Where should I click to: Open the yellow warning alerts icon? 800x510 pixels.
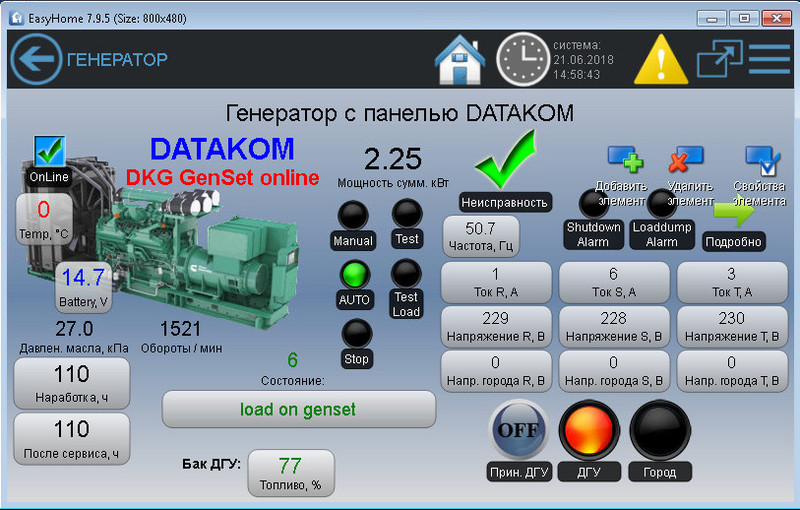point(656,59)
